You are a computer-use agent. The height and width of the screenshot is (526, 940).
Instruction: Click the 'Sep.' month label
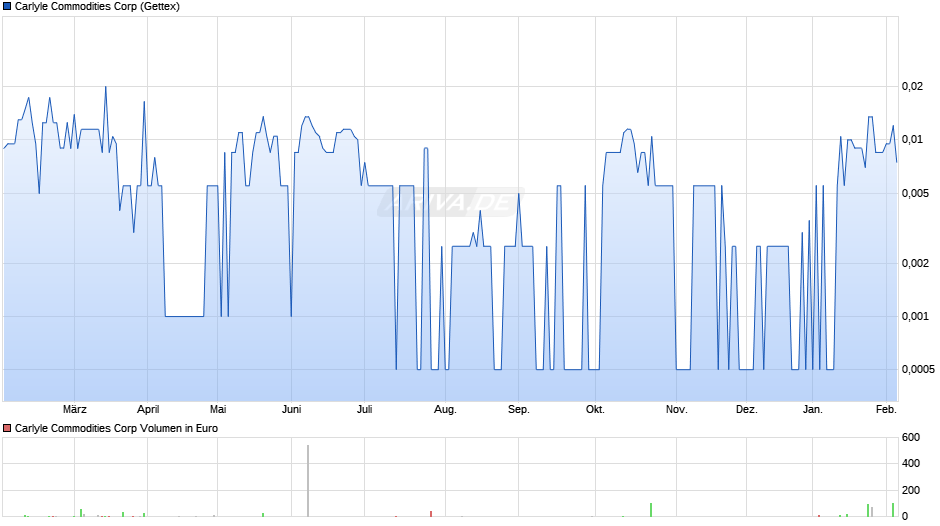tap(519, 410)
